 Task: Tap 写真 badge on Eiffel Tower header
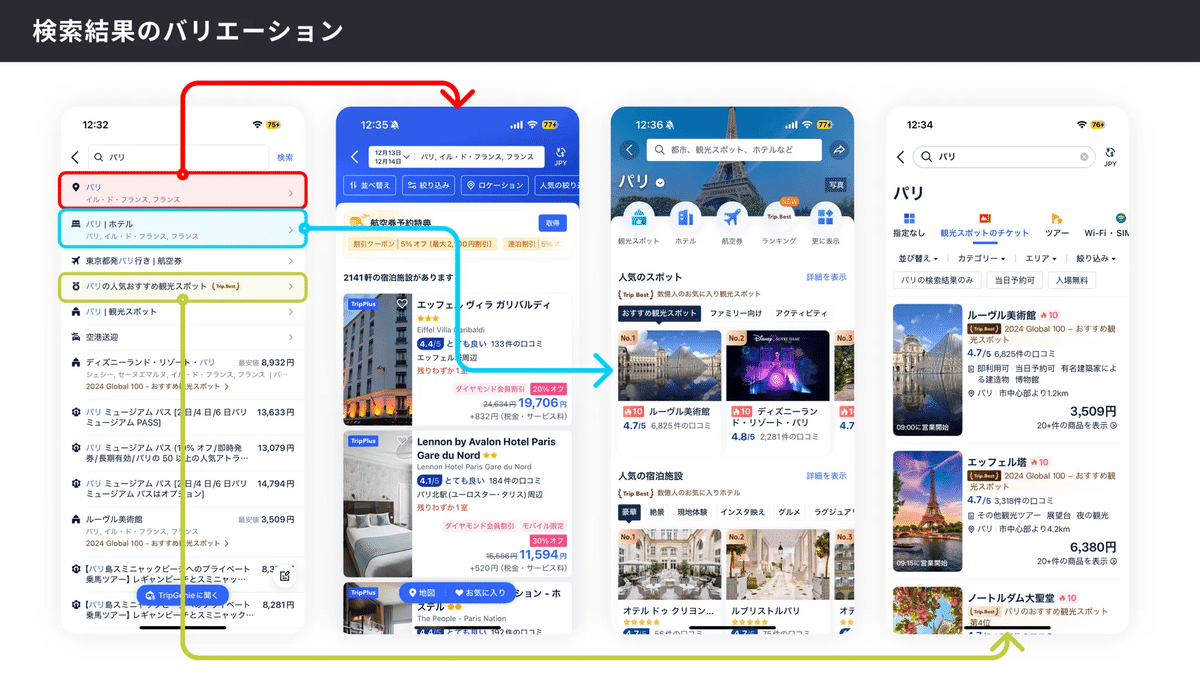pos(836,185)
